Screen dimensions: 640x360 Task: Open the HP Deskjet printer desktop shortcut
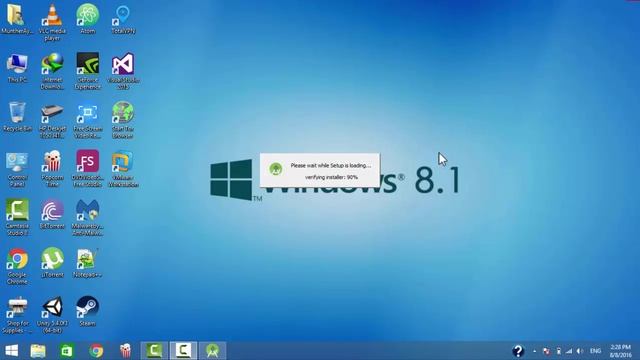pos(52,120)
